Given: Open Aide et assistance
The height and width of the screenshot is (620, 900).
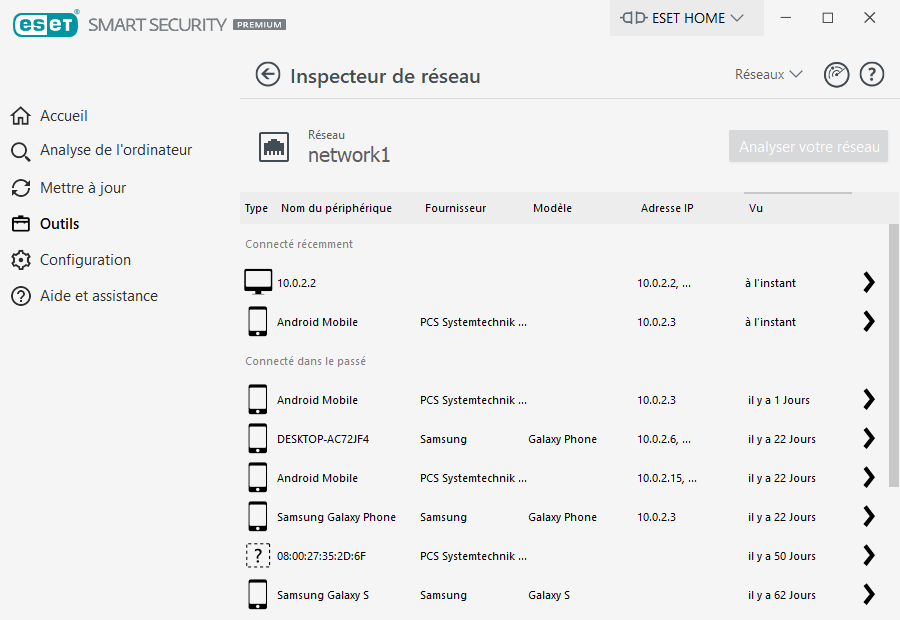Looking at the screenshot, I should (x=99, y=296).
